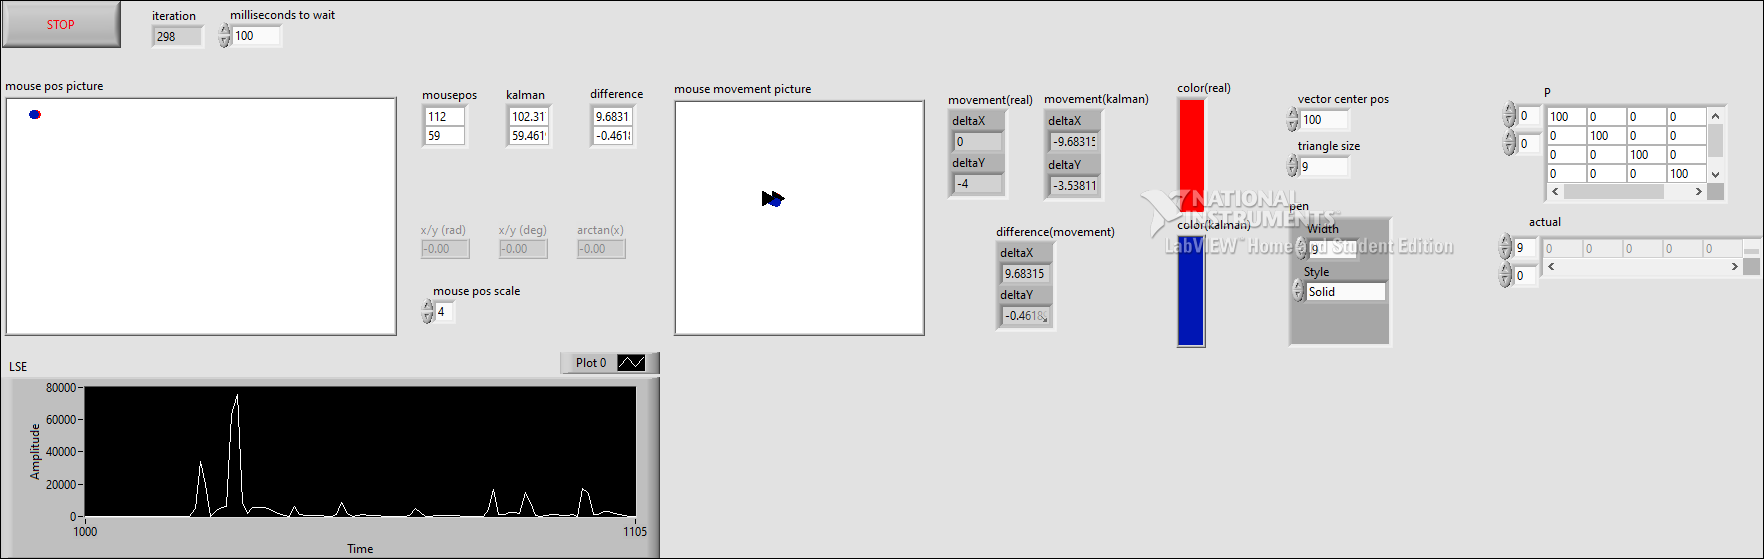Click the Plot 0 legend label
Viewport: 1764px width, 559px height.
591,363
